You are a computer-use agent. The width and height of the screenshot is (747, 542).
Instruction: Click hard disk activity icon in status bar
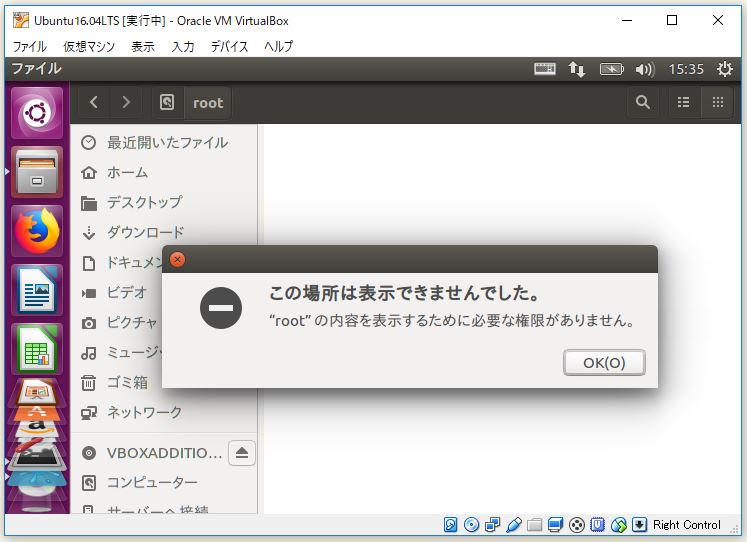tap(450, 525)
